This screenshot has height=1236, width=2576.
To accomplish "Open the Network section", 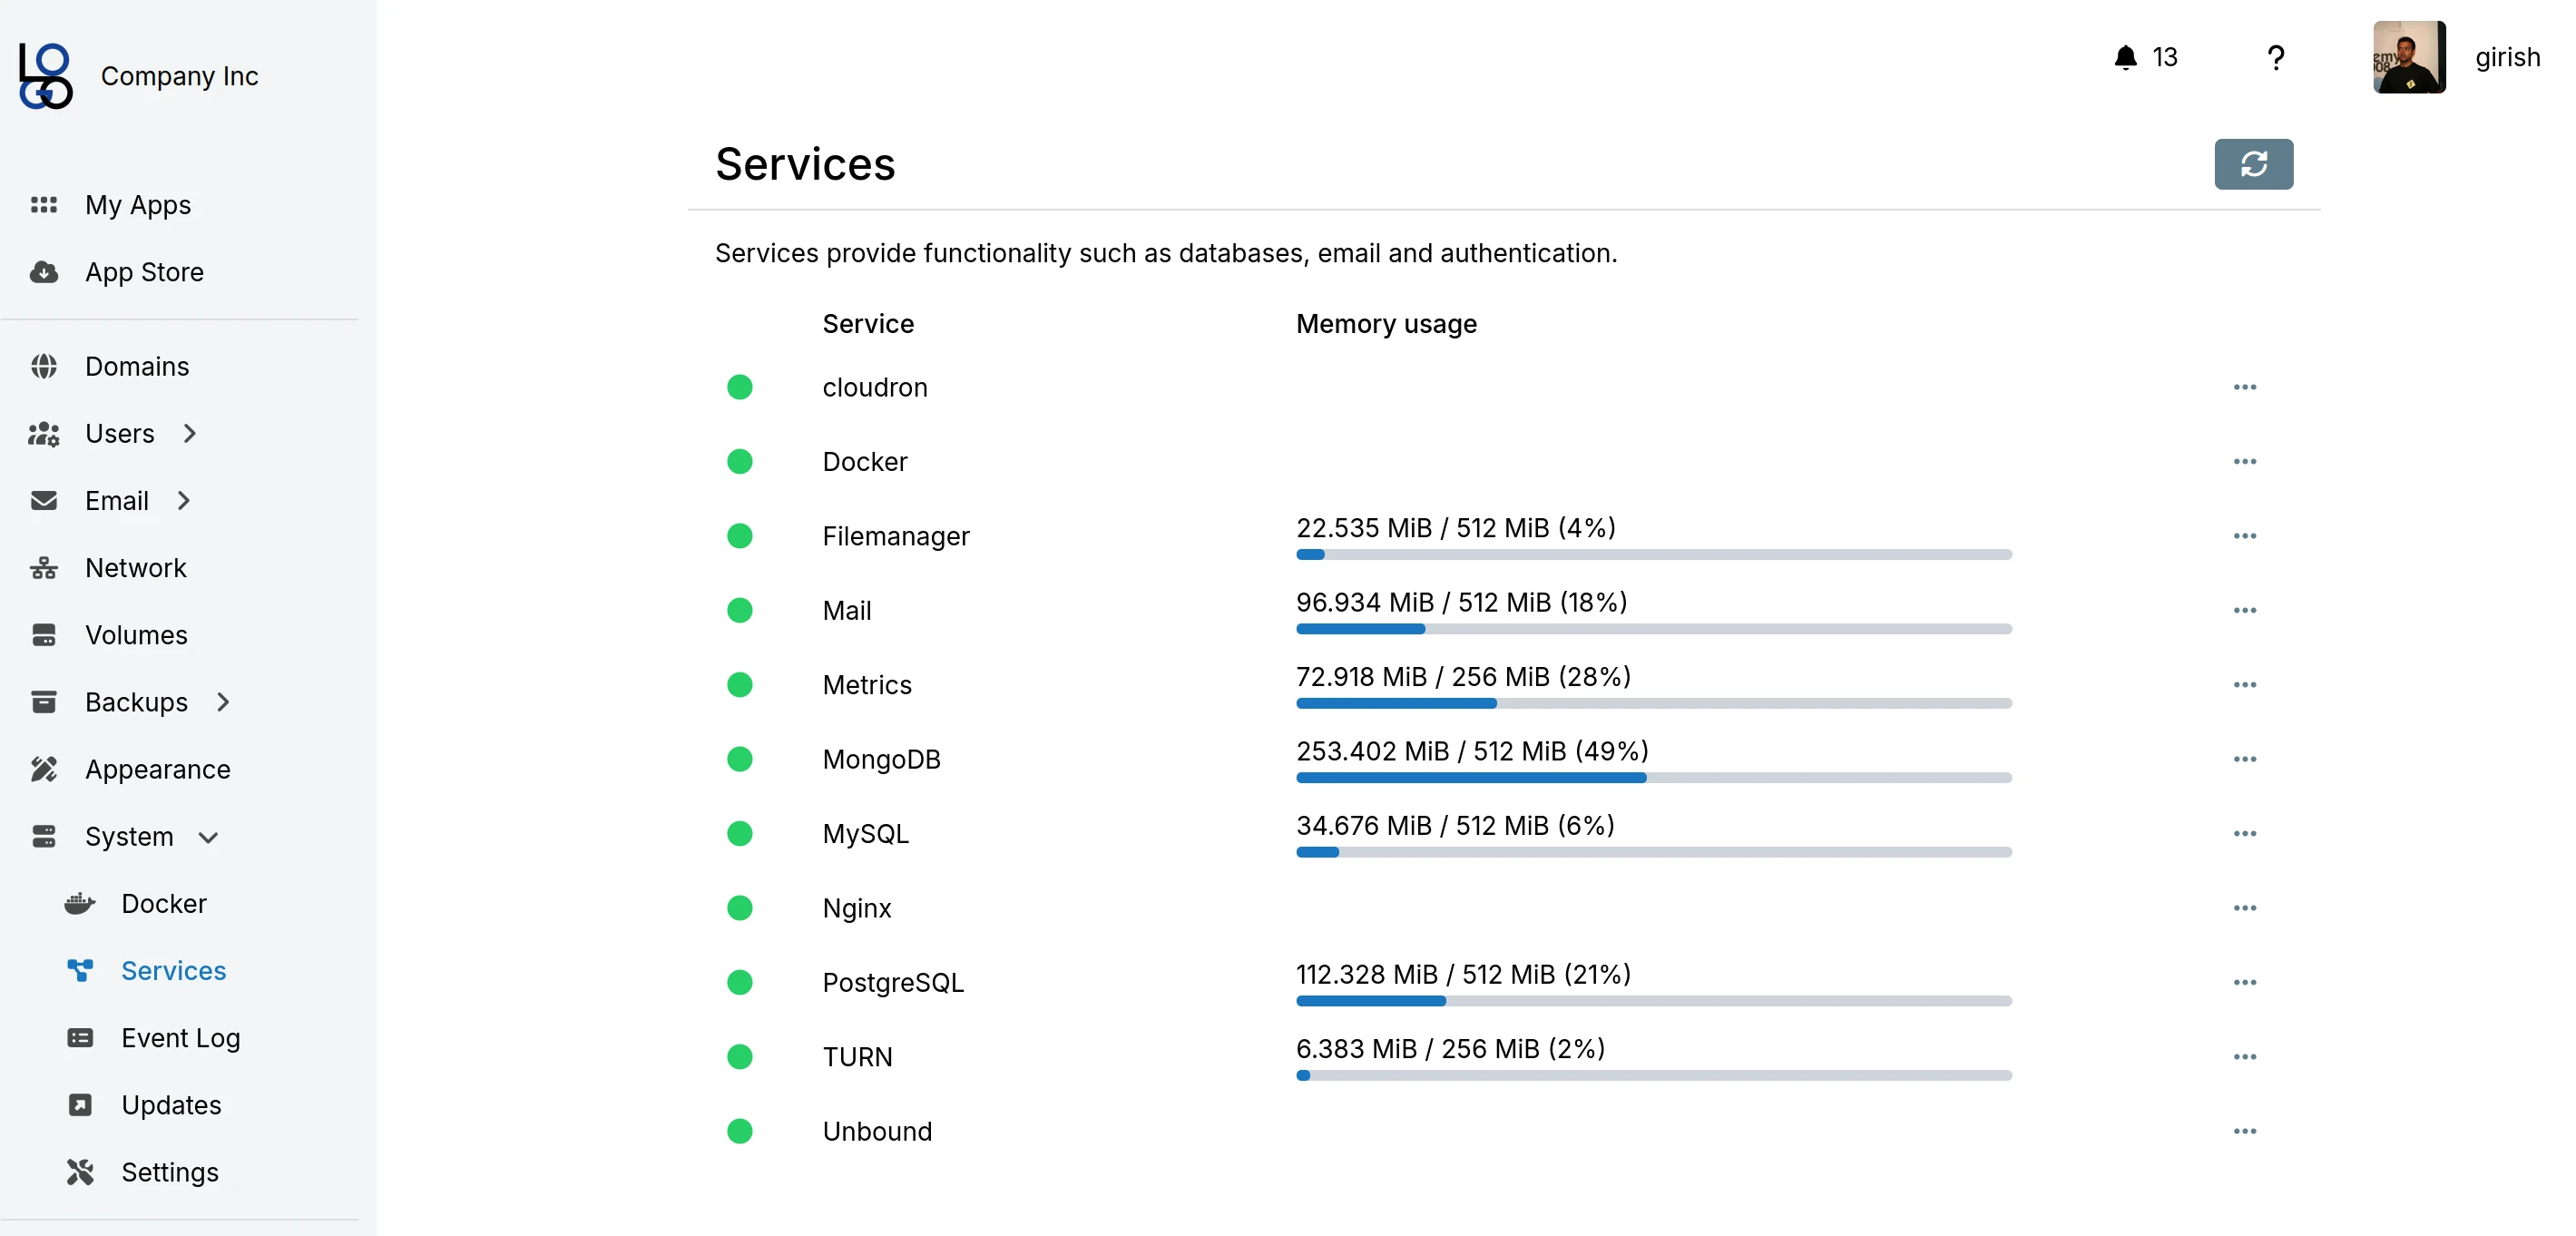I will point(135,567).
